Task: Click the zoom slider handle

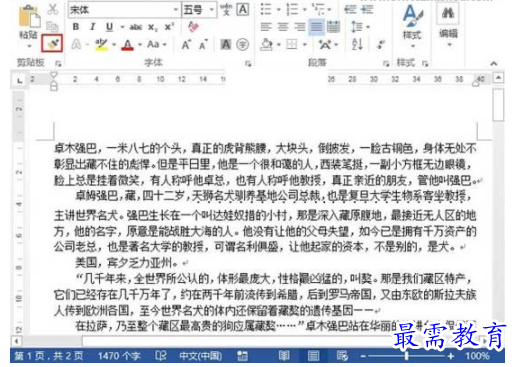Action: (406, 356)
